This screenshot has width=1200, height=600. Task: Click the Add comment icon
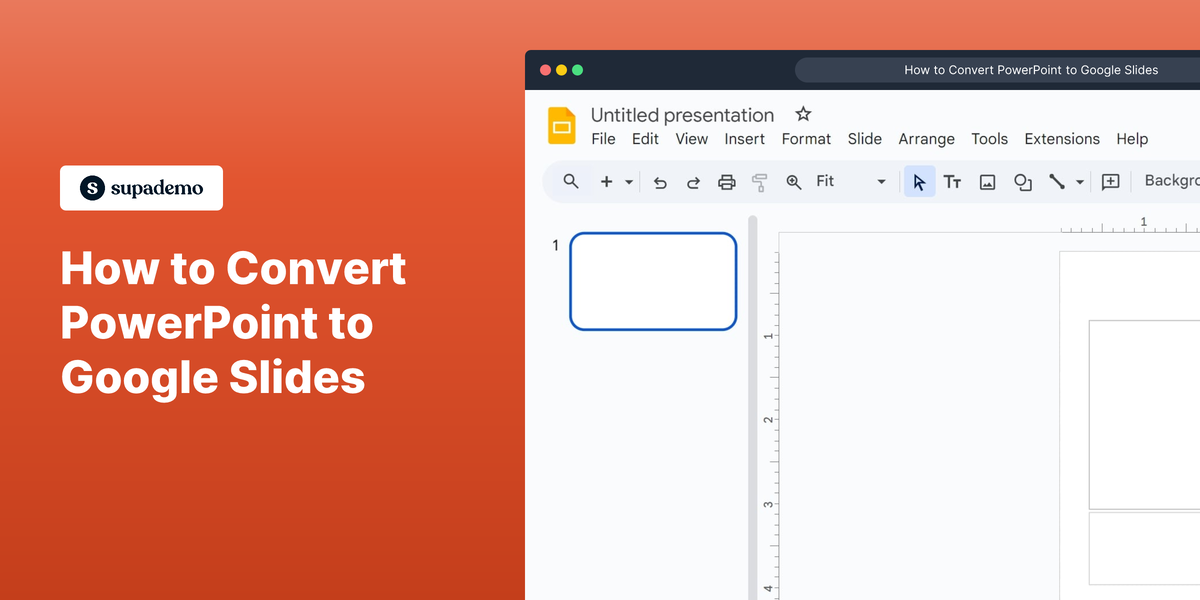point(1110,182)
